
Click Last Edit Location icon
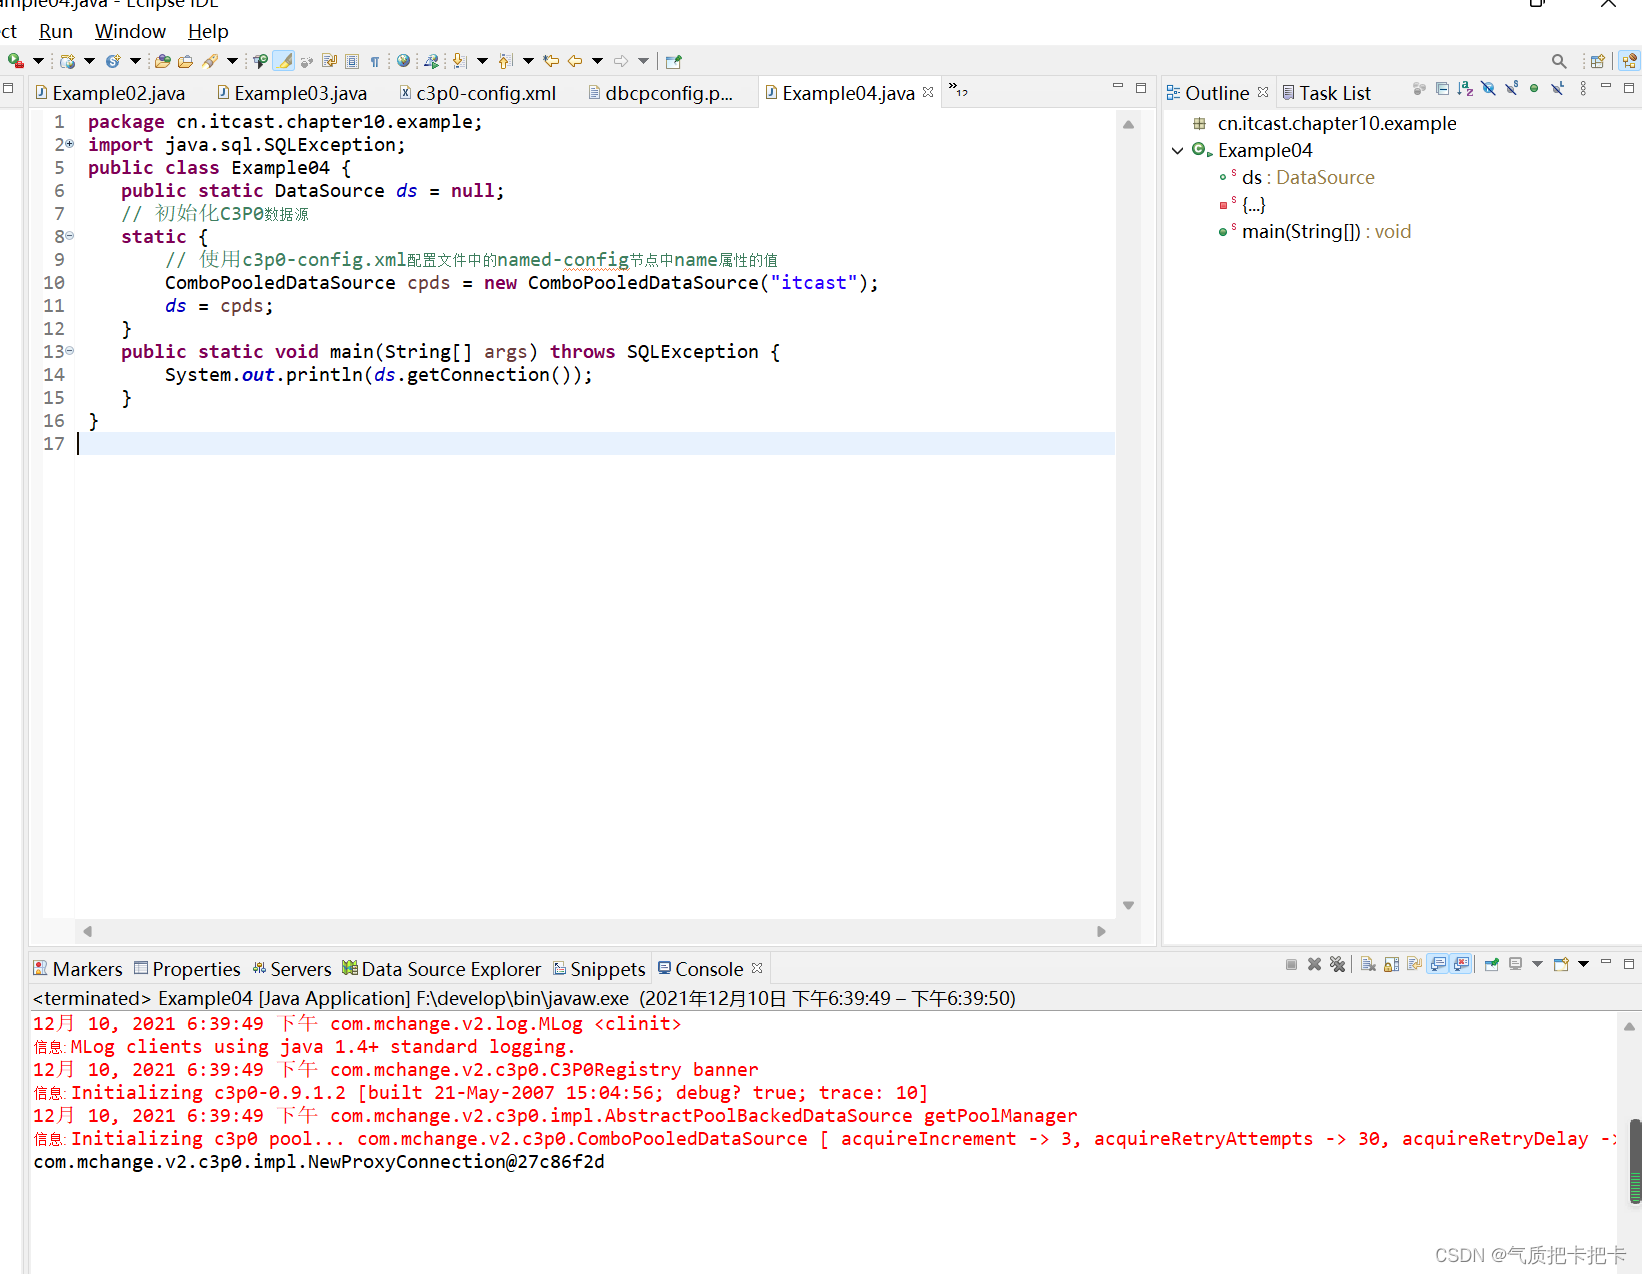pyautogui.click(x=551, y=61)
